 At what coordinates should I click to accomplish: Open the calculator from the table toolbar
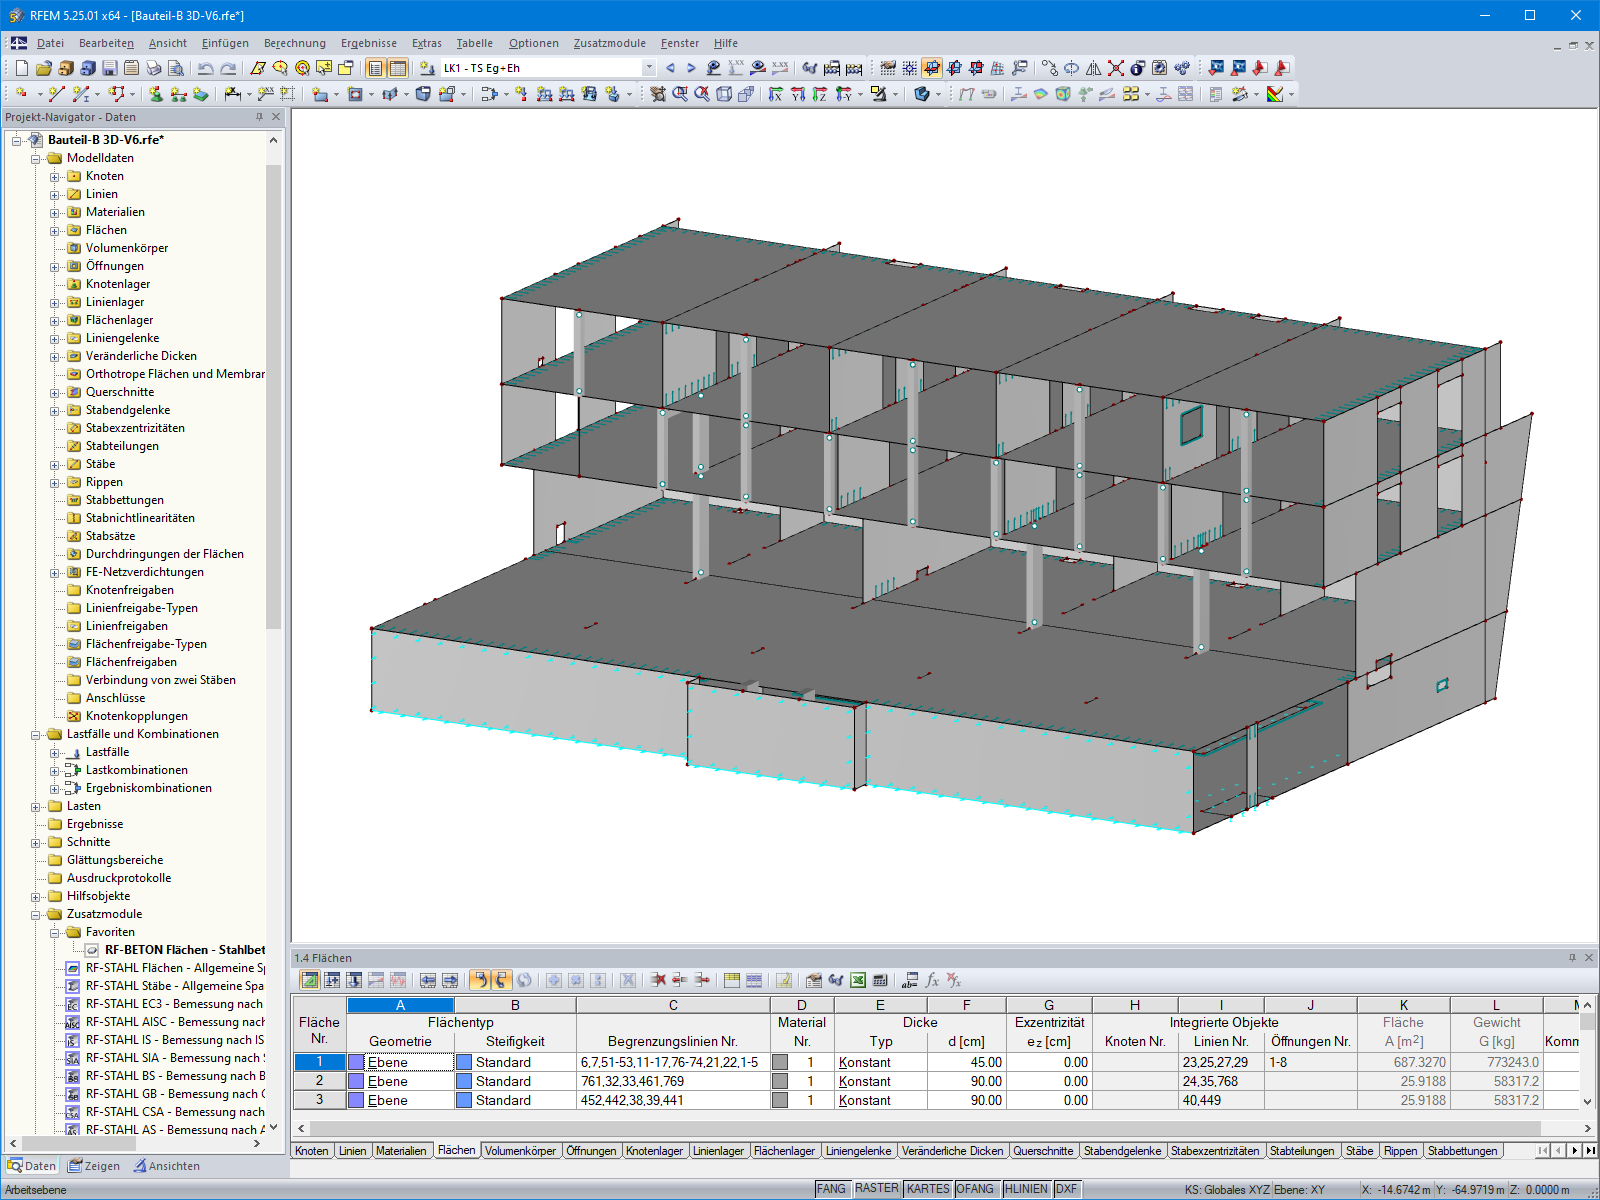880,980
